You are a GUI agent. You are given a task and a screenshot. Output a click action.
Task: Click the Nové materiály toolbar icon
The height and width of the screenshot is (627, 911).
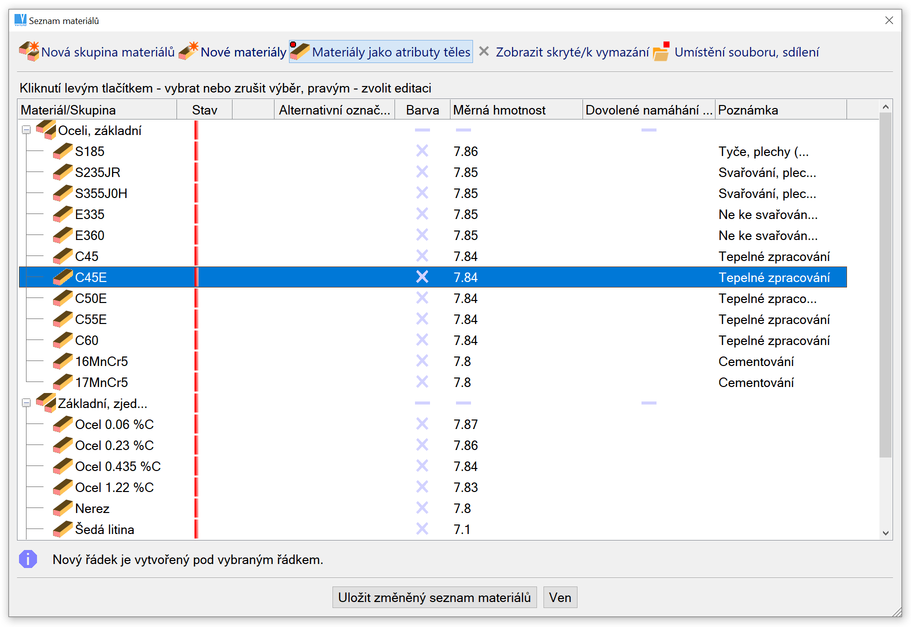point(188,52)
